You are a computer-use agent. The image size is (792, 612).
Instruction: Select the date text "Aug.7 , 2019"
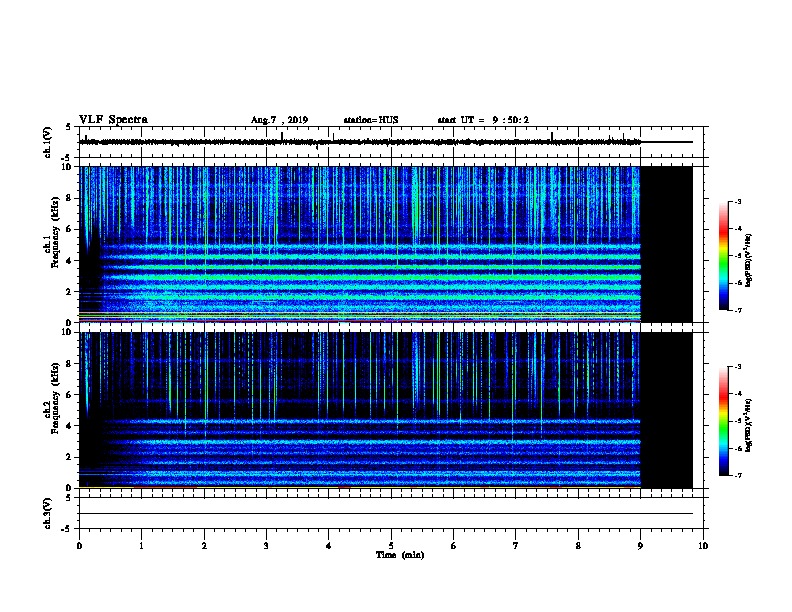pyautogui.click(x=279, y=120)
